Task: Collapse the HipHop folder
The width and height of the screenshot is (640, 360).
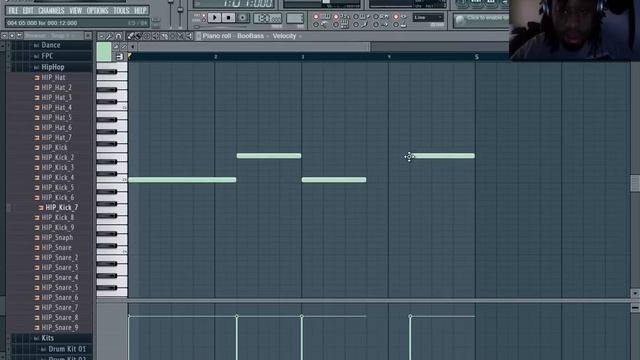Action: 53,67
